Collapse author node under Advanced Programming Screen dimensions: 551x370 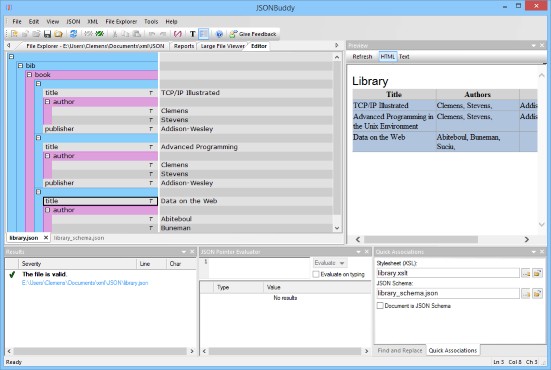(48, 156)
